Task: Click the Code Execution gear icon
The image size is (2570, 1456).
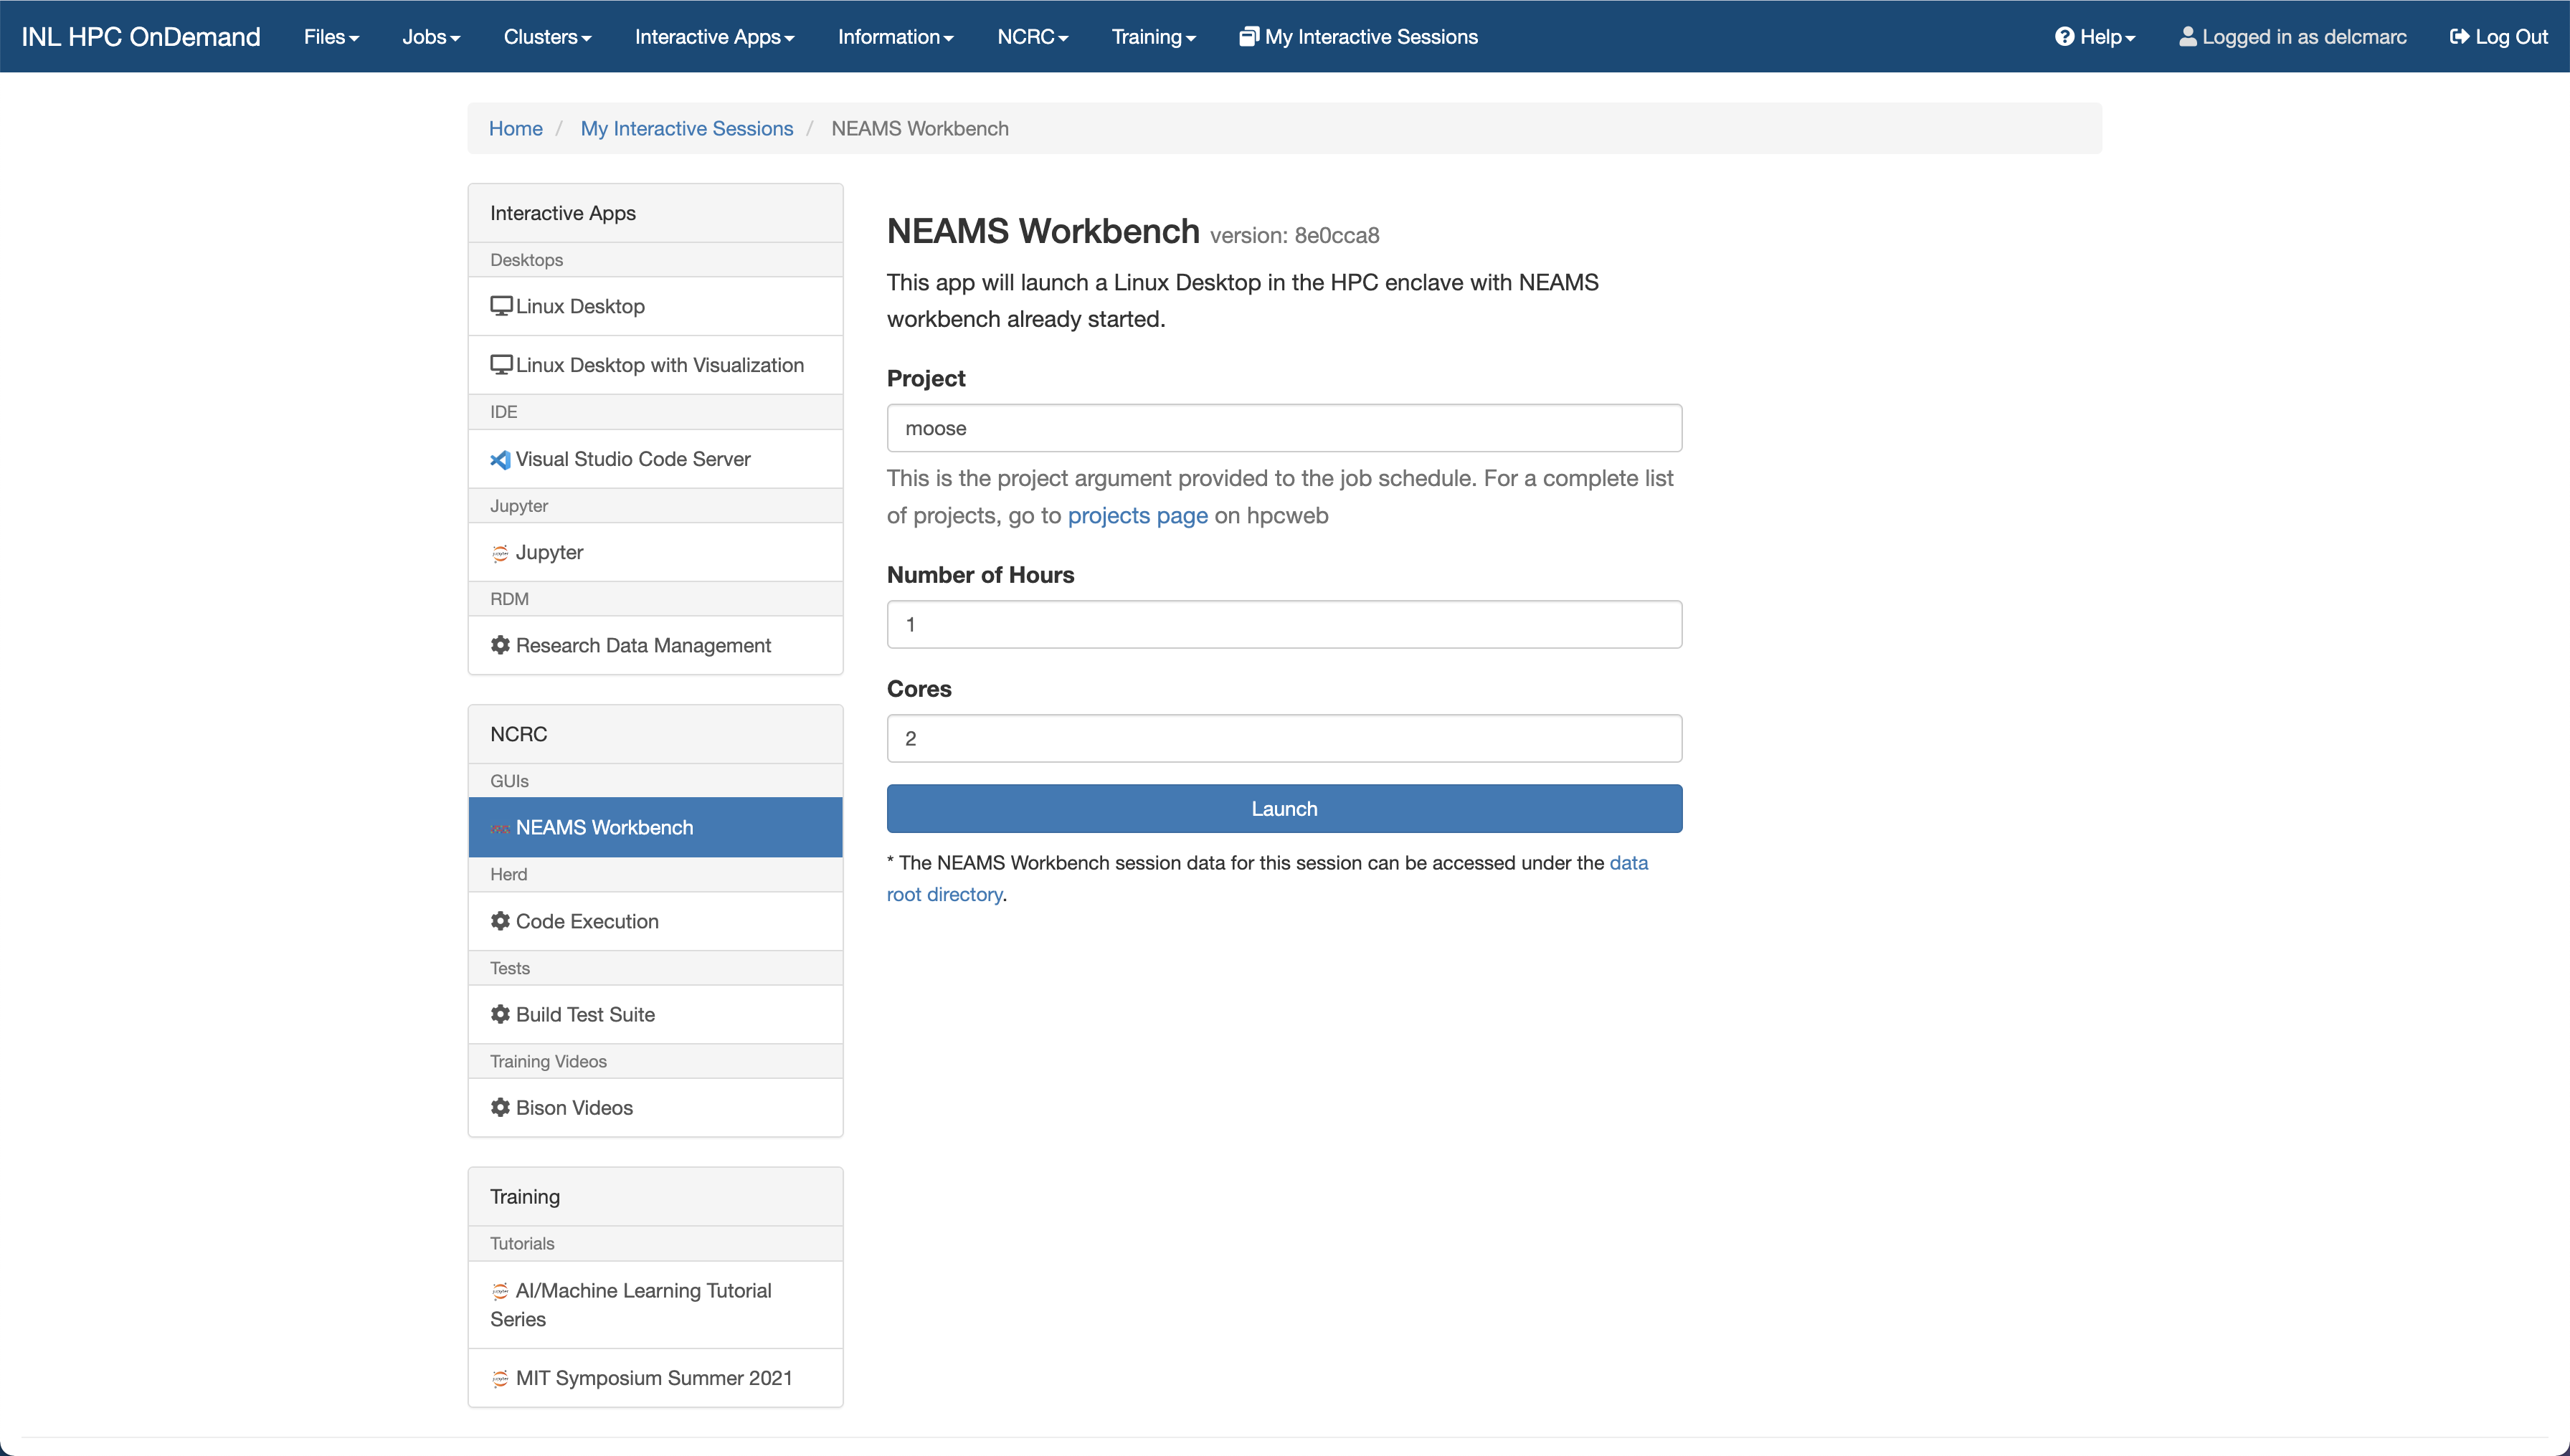Action: (x=500, y=921)
